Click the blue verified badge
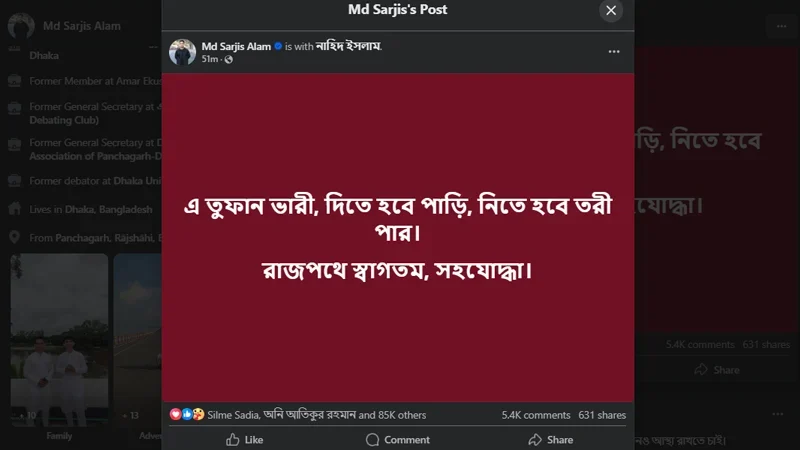The width and height of the screenshot is (800, 450). [278, 46]
